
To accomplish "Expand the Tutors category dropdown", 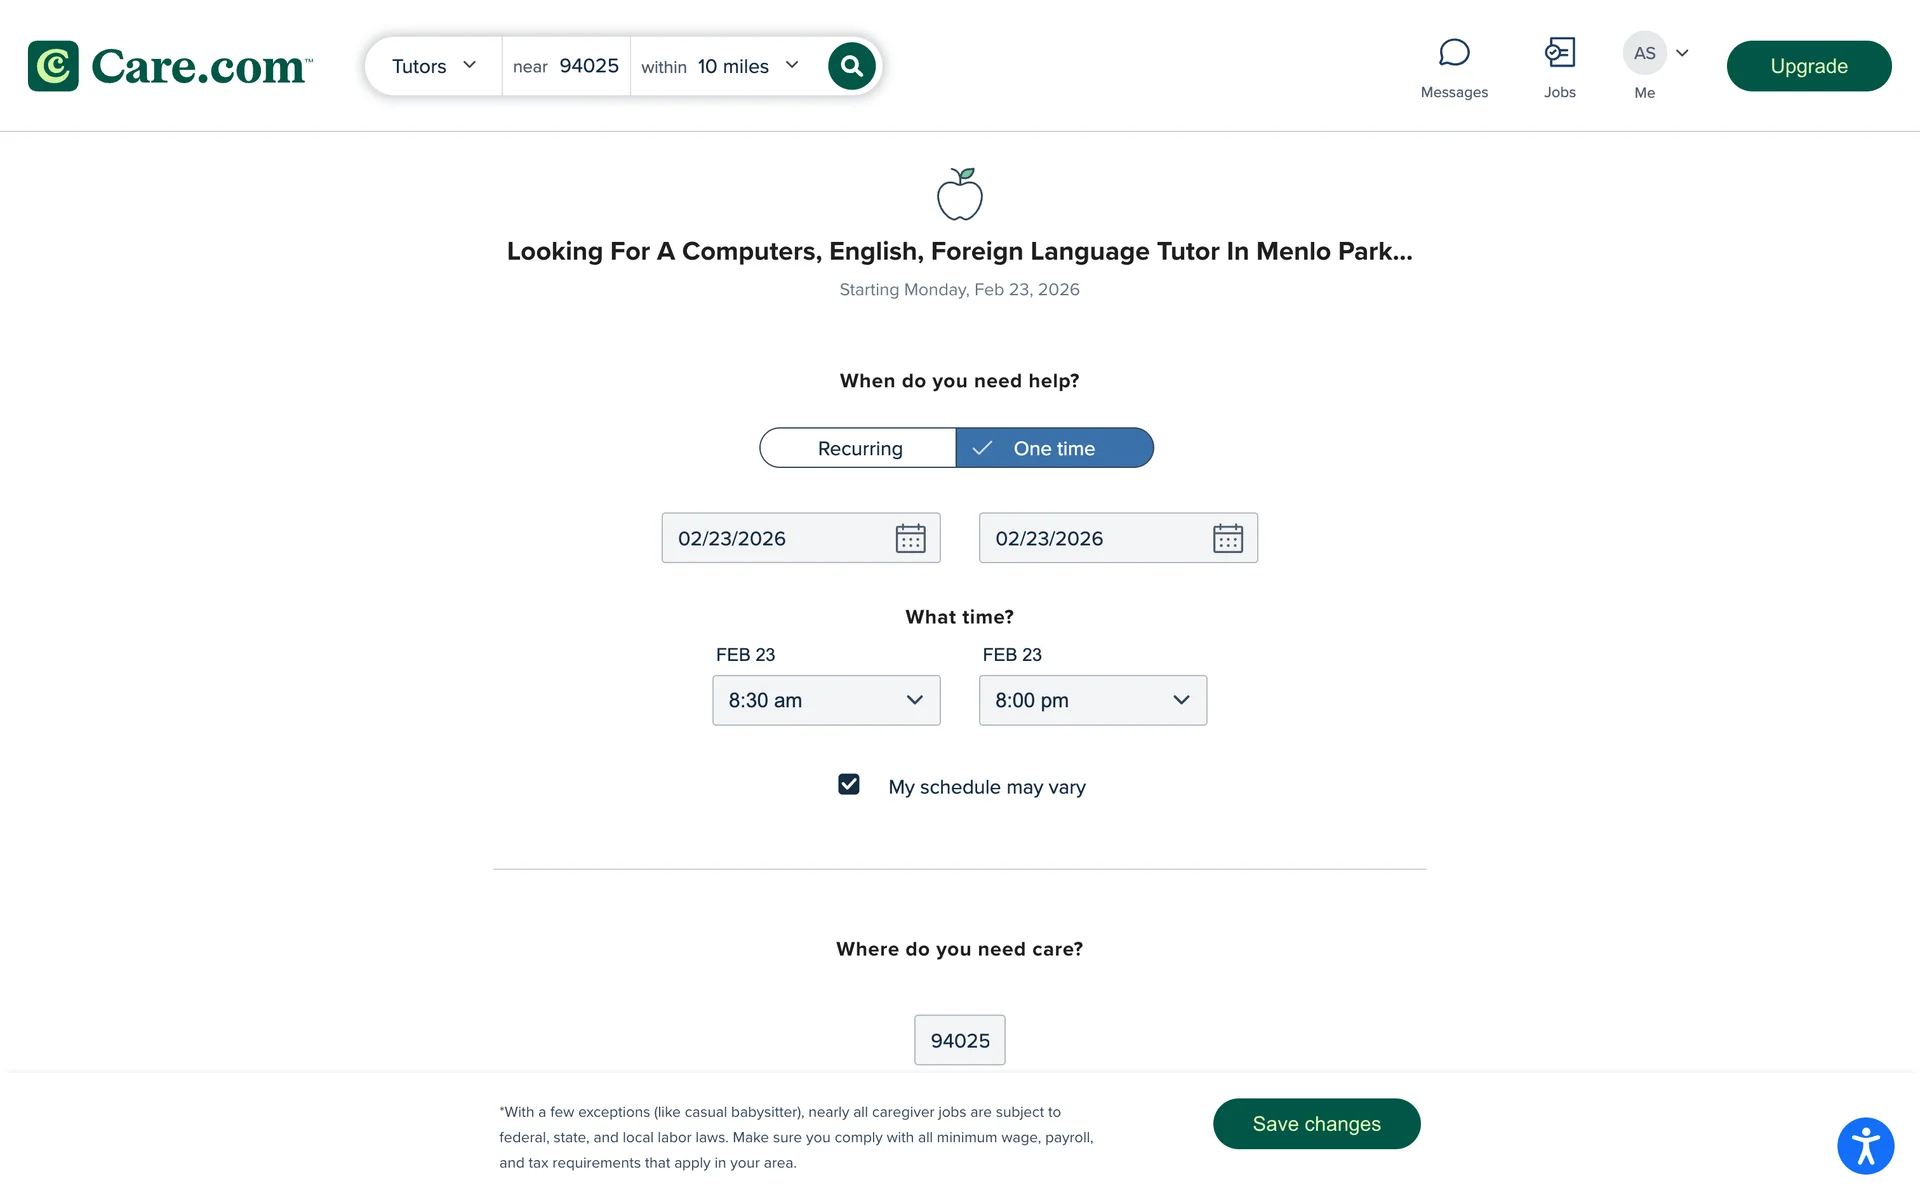I will point(434,66).
